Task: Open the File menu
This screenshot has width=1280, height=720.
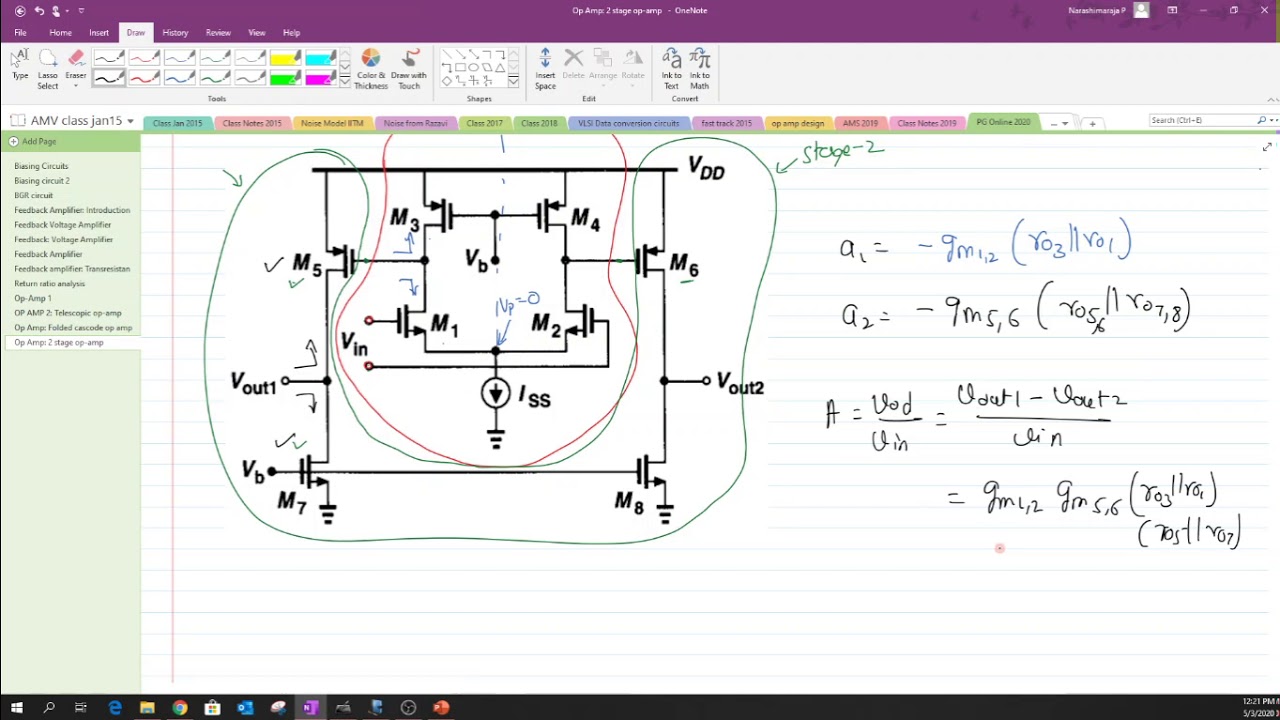Action: pos(20,33)
